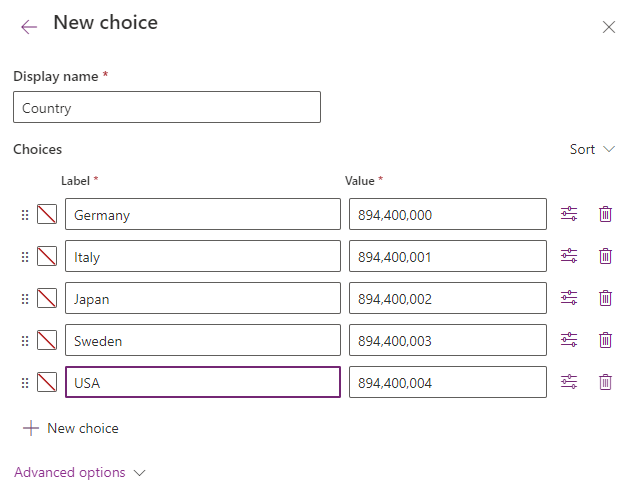629x494 pixels.
Task: Delete the Sweden choice row
Action: [x=605, y=340]
